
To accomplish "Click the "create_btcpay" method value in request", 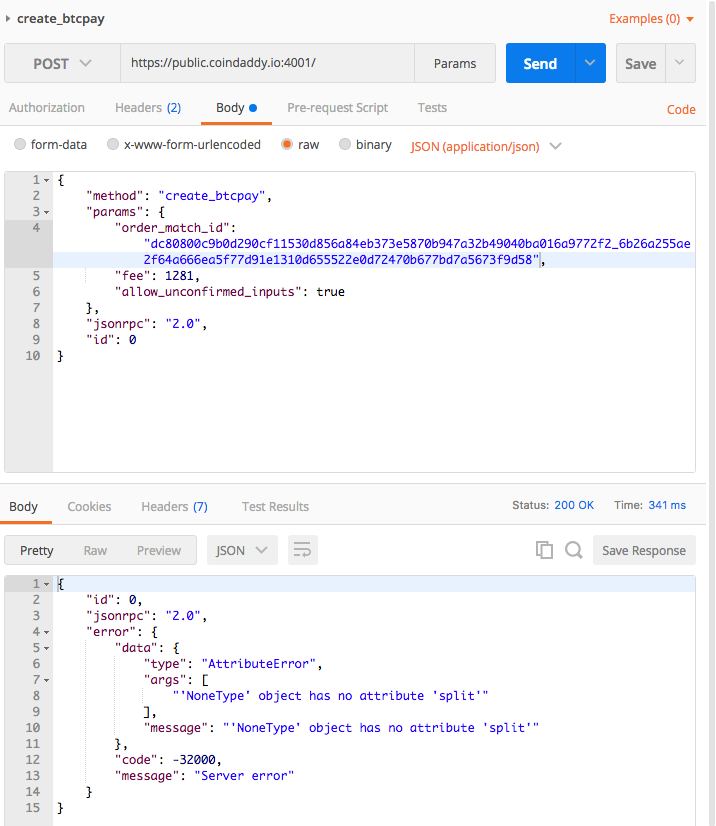I will click(212, 196).
